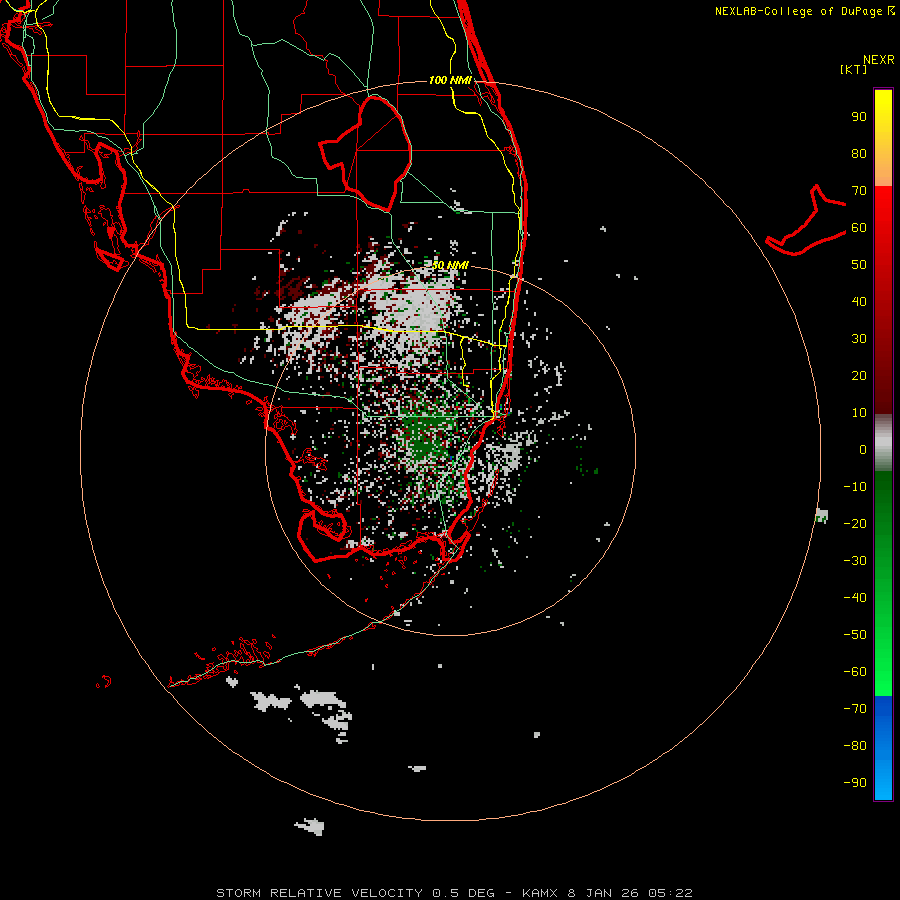
Task: Click the 30 value on the velocity scale
Action: tap(859, 339)
